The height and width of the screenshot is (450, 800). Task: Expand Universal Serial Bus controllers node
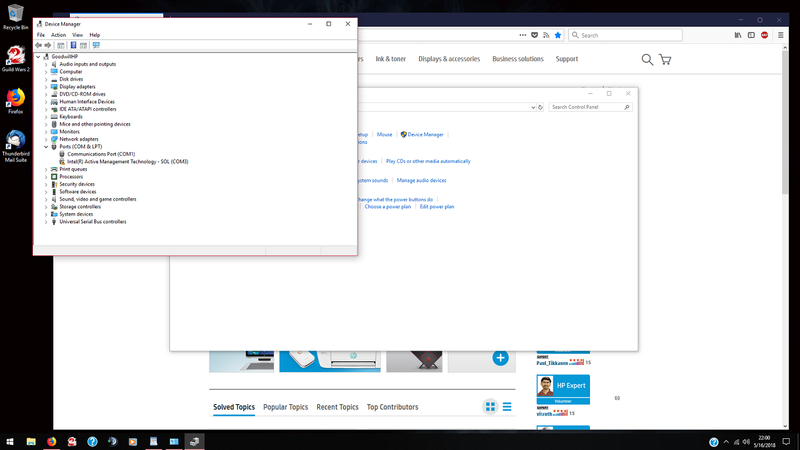pos(46,222)
